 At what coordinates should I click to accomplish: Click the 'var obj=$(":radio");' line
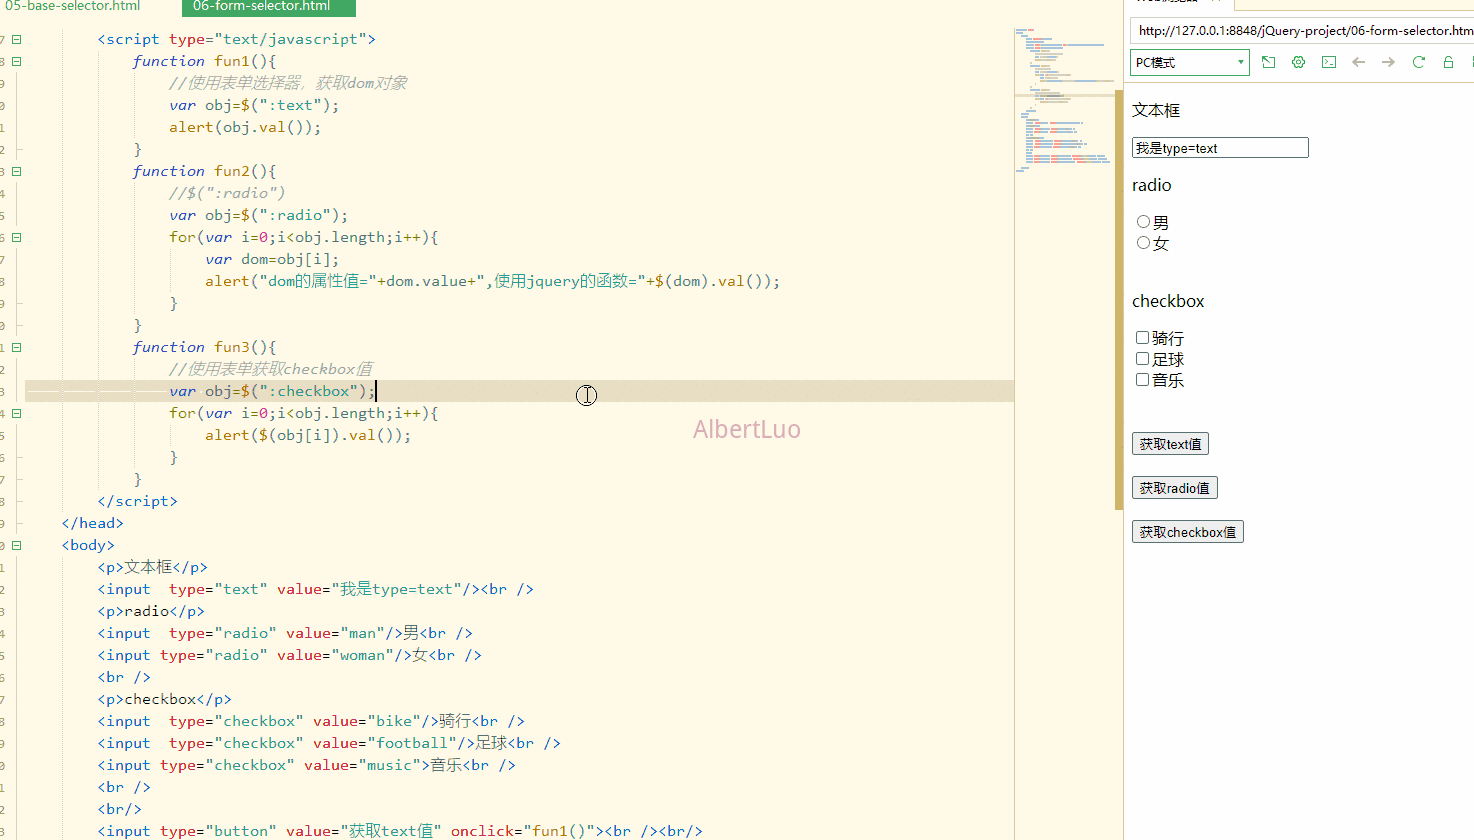[x=258, y=215]
